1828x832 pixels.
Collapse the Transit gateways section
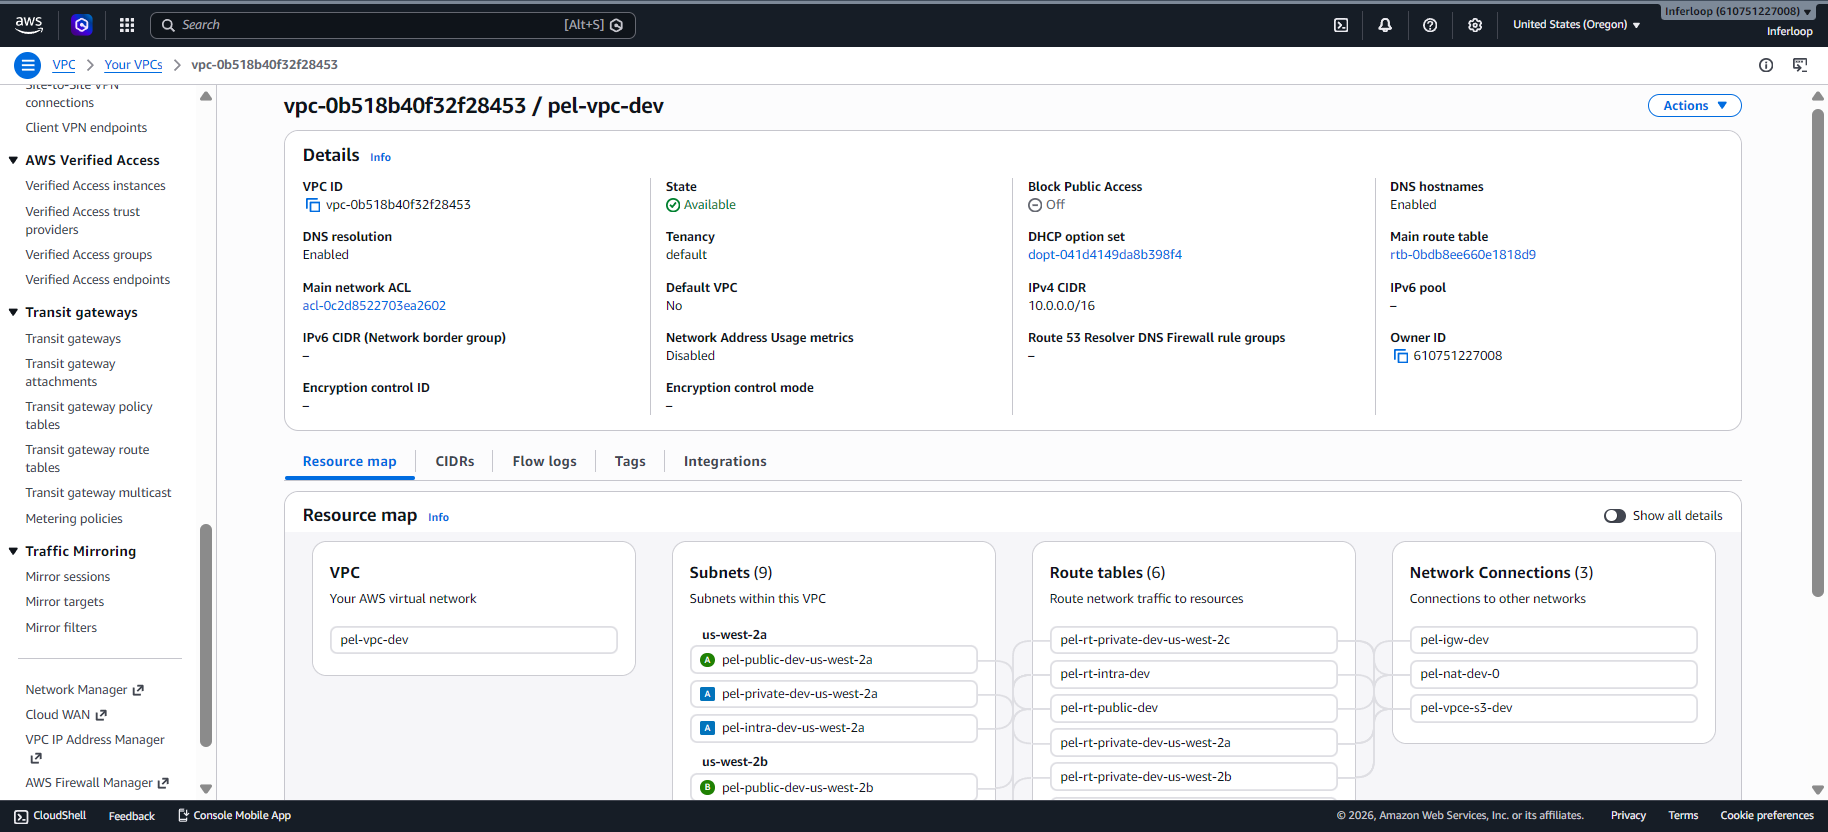pyautogui.click(x=14, y=312)
